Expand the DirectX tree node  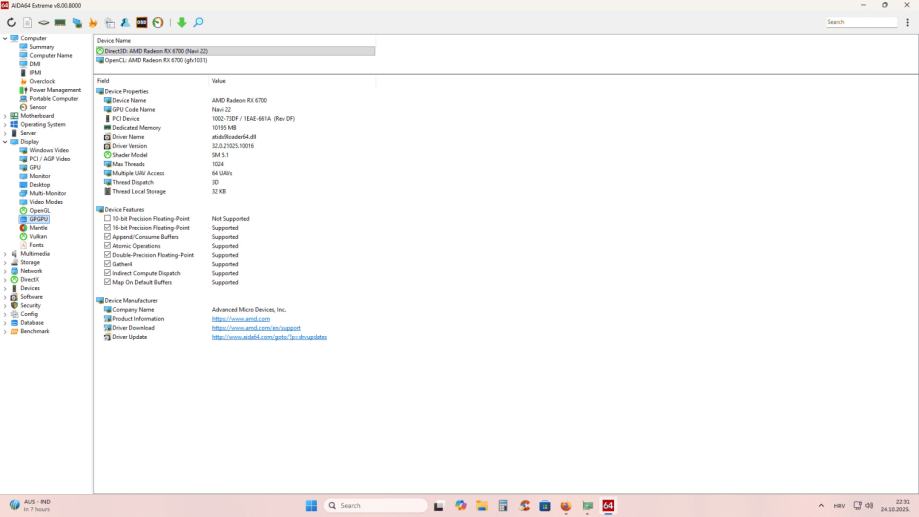coord(5,280)
